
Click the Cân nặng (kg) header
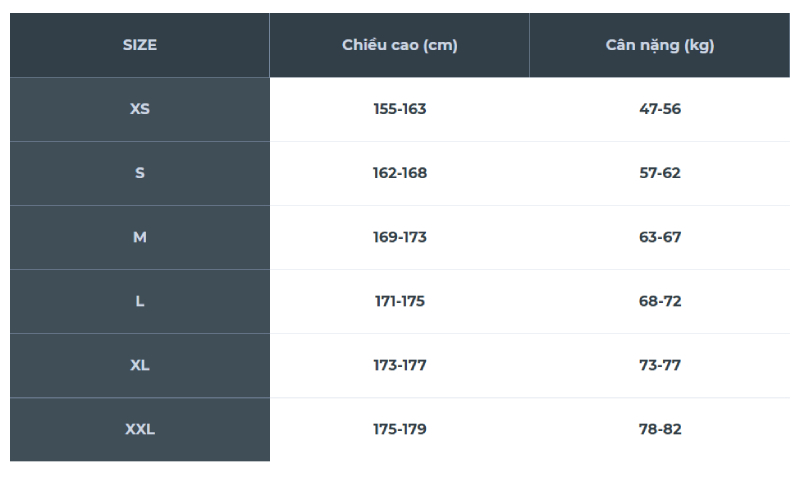660,45
